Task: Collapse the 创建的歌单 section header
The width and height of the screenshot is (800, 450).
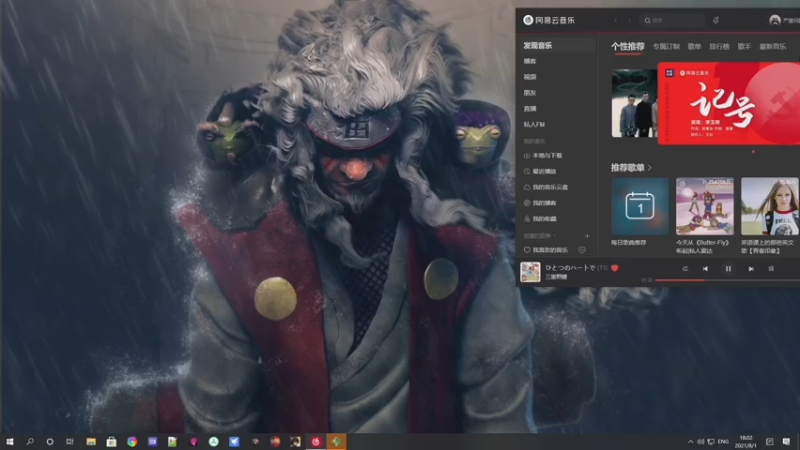Action: tap(539, 236)
